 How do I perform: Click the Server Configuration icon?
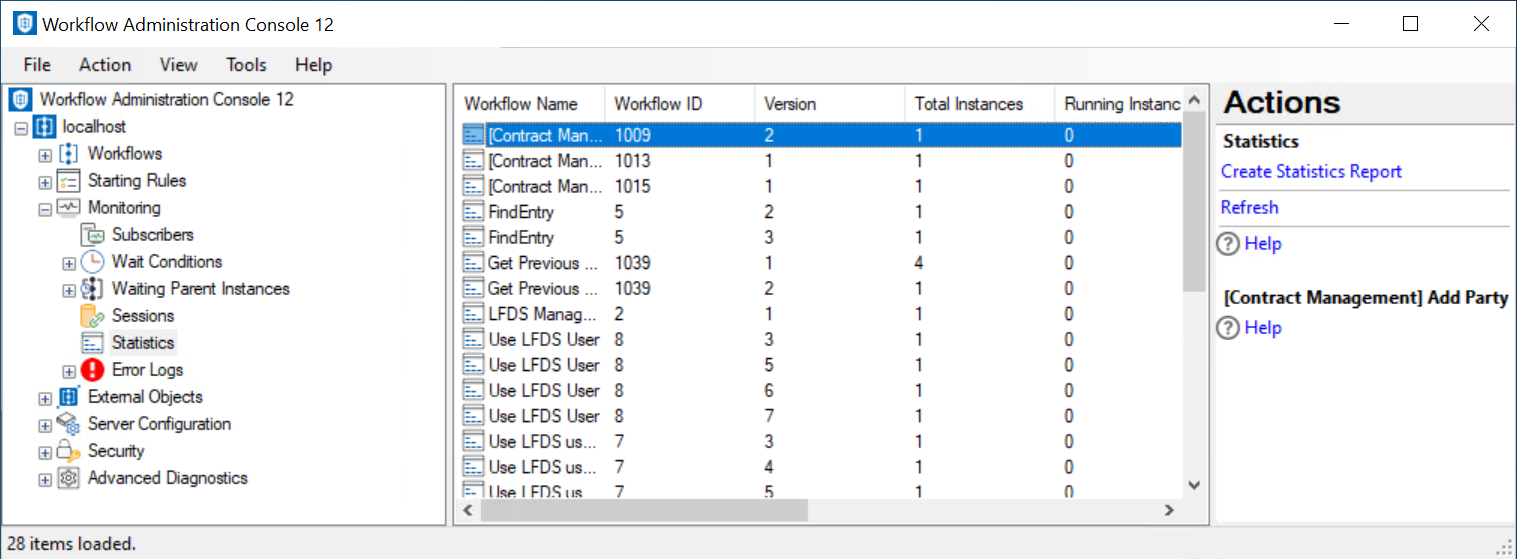[68, 424]
